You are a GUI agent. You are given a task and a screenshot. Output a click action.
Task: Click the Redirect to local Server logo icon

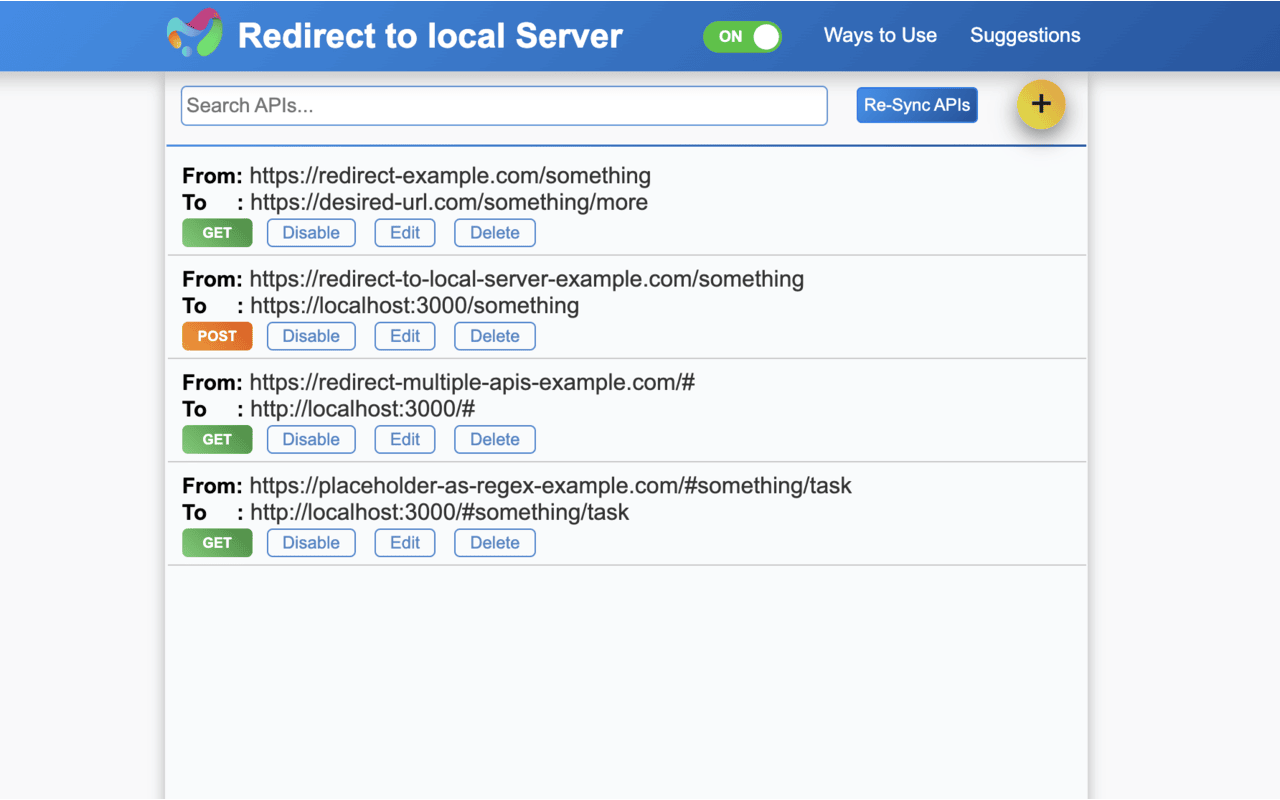194,35
